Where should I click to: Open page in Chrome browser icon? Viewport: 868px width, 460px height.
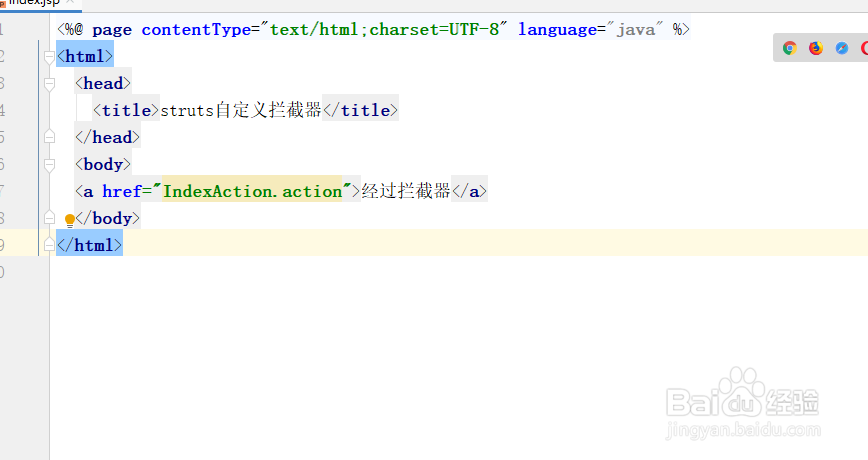(790, 48)
